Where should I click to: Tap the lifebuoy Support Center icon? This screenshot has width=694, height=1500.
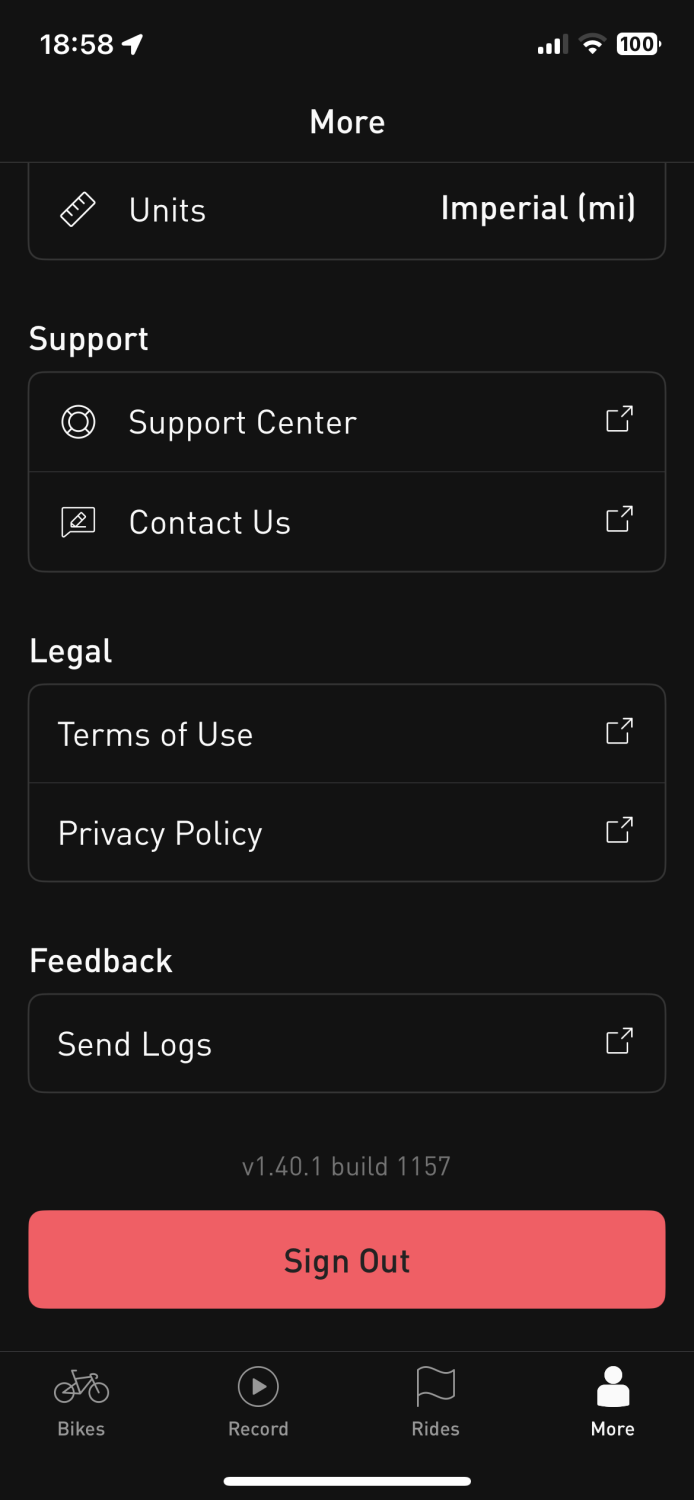78,422
